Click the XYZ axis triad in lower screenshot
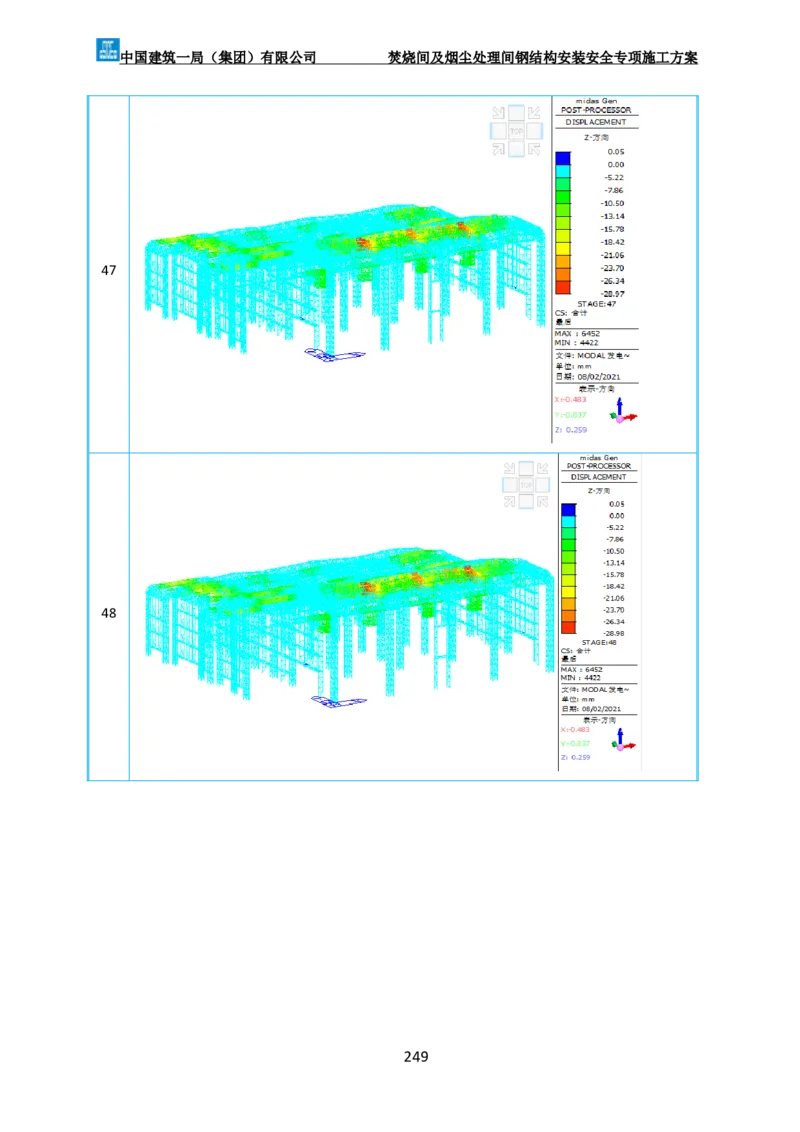Image resolution: width=800 pixels, height=1132 pixels. pyautogui.click(x=623, y=741)
